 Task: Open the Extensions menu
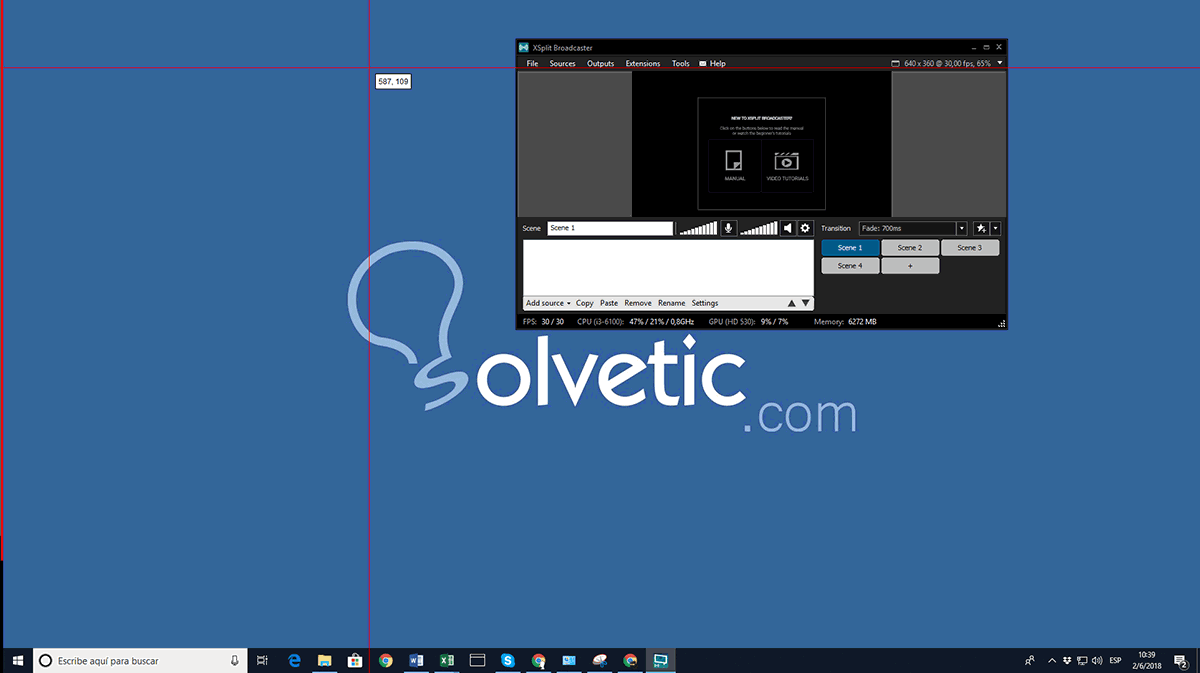click(x=643, y=63)
